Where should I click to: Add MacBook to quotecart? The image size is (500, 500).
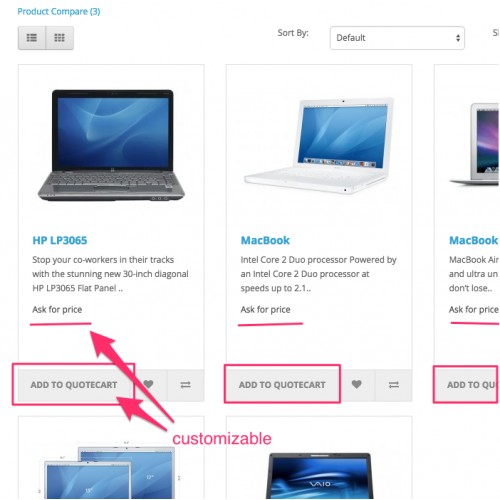pyautogui.click(x=282, y=385)
